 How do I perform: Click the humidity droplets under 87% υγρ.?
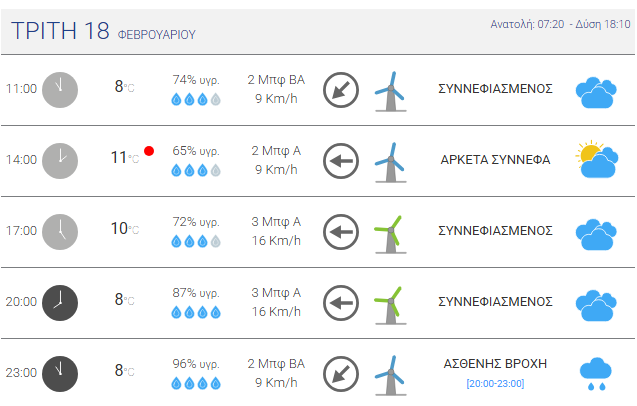(196, 313)
